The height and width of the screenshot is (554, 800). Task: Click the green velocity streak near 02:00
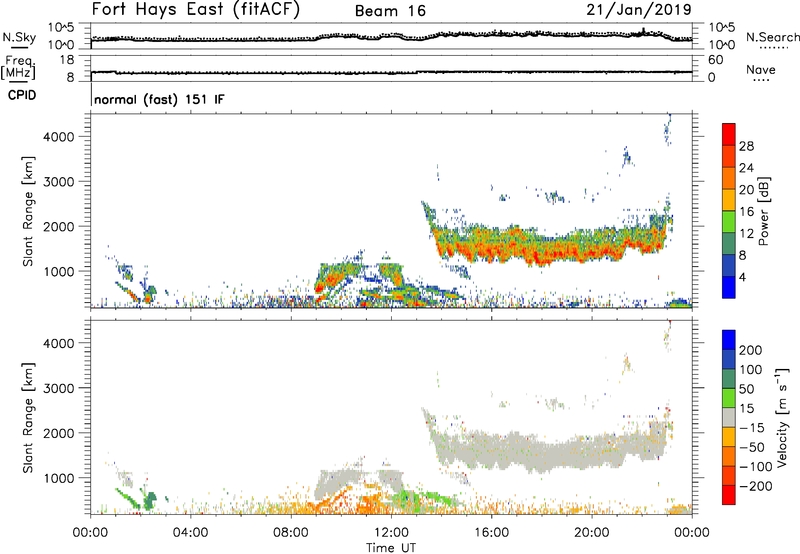pyautogui.click(x=128, y=497)
